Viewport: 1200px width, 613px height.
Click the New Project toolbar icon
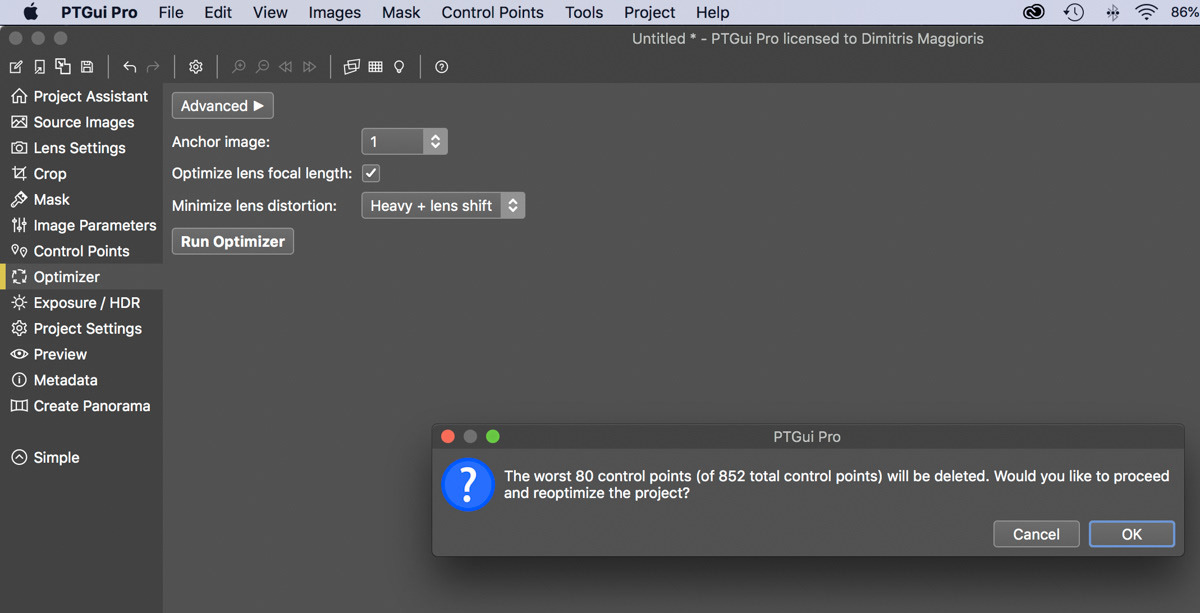(16, 67)
